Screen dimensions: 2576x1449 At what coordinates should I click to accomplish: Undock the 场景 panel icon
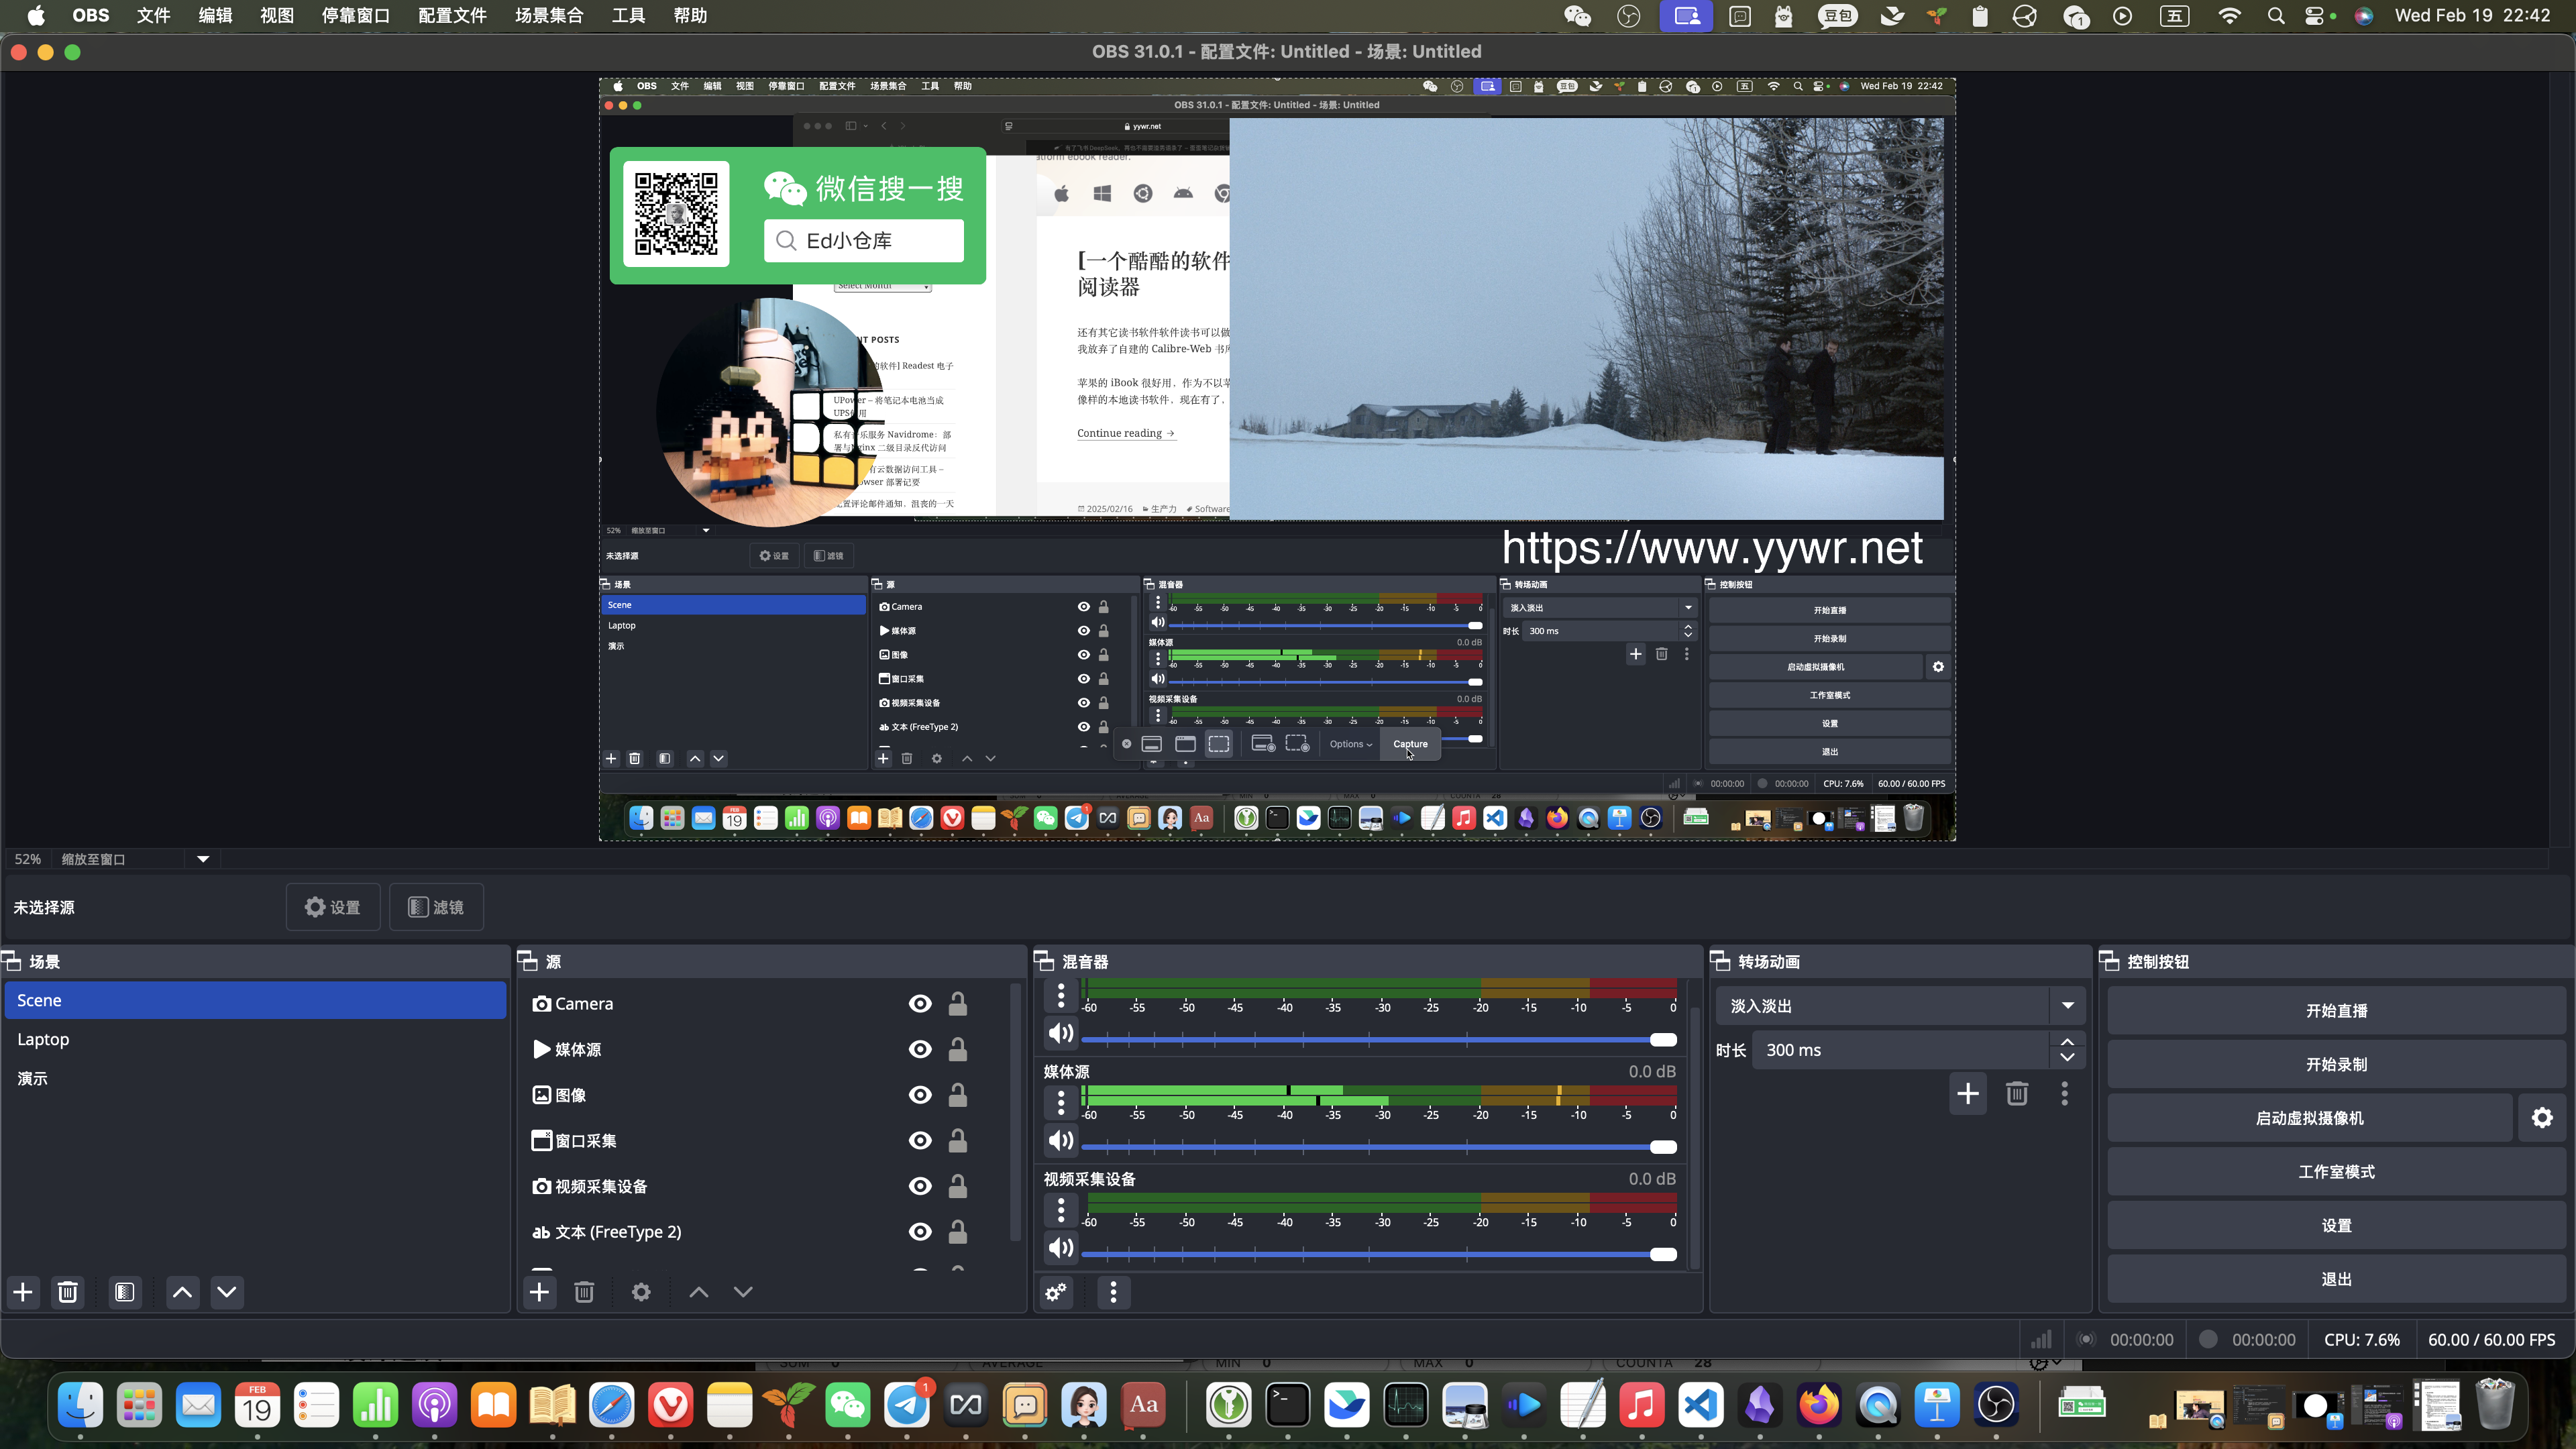(12, 961)
